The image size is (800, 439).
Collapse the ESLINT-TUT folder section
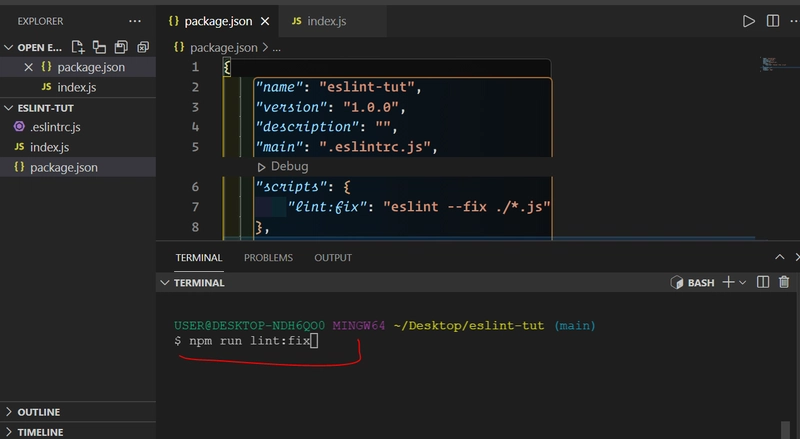click(10, 107)
